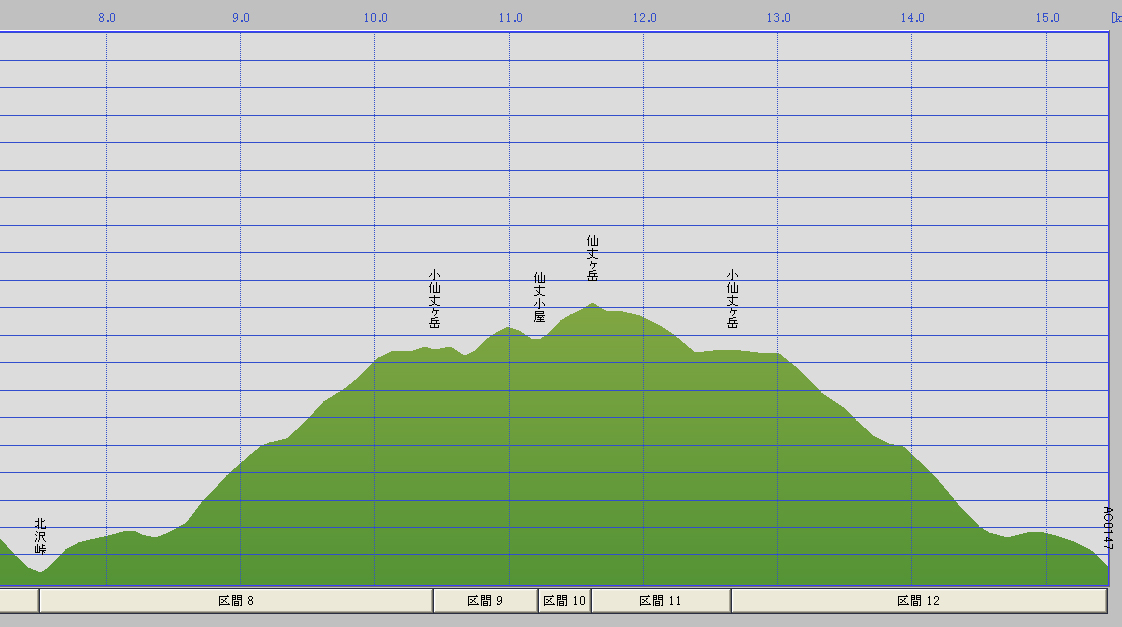Select the 区間 12 section bar
This screenshot has width=1122, height=627.
pyautogui.click(x=918, y=601)
